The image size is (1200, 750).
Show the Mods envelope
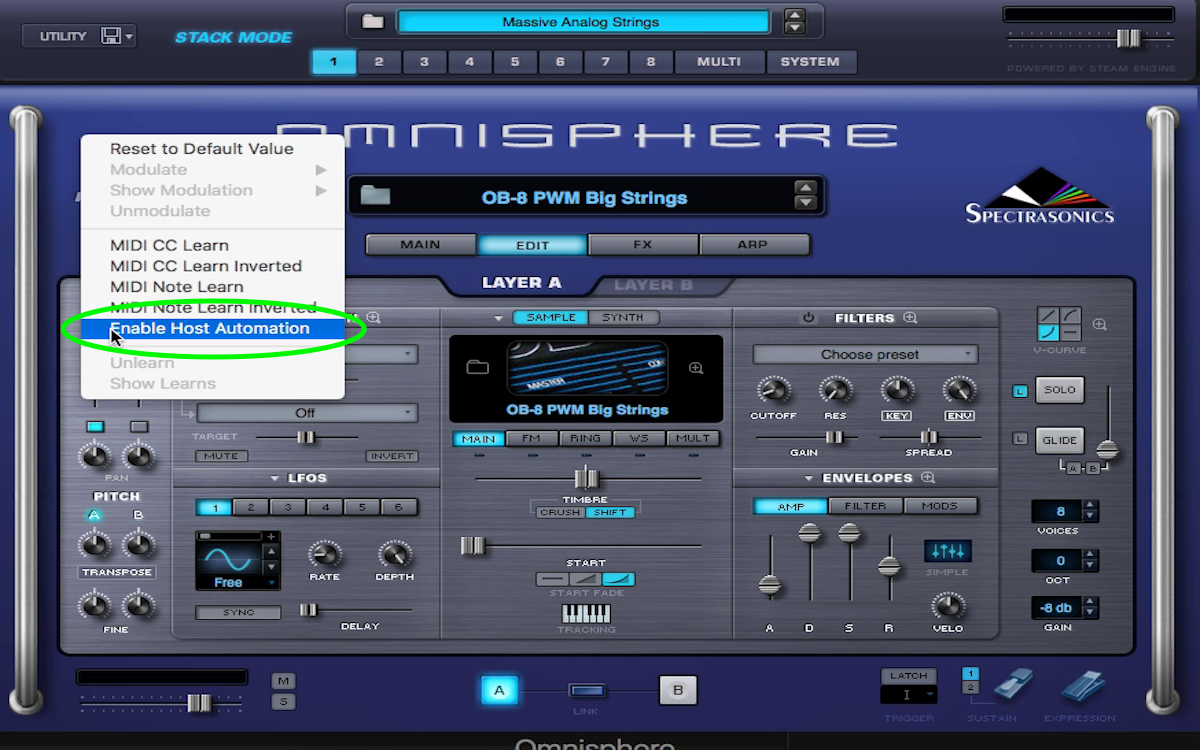(940, 506)
